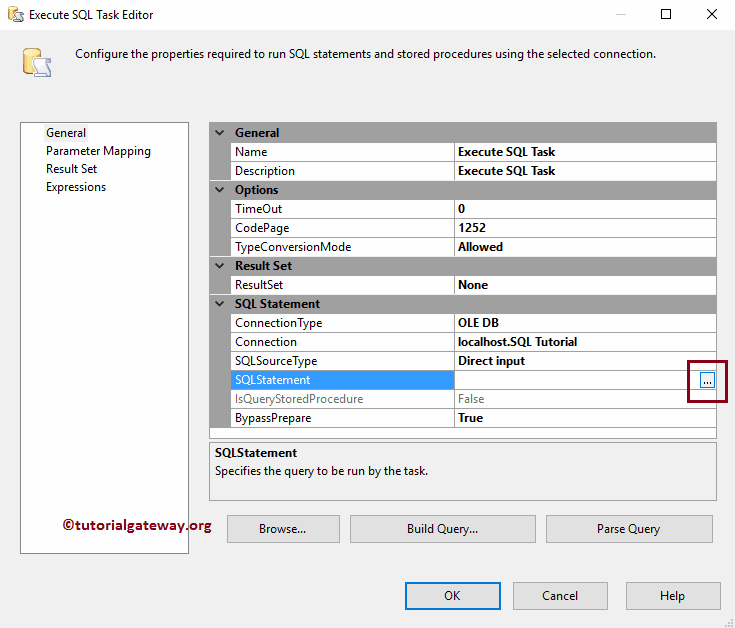Open Help for the task editor
Screen dimensions: 735x628
pyautogui.click(x=673, y=596)
